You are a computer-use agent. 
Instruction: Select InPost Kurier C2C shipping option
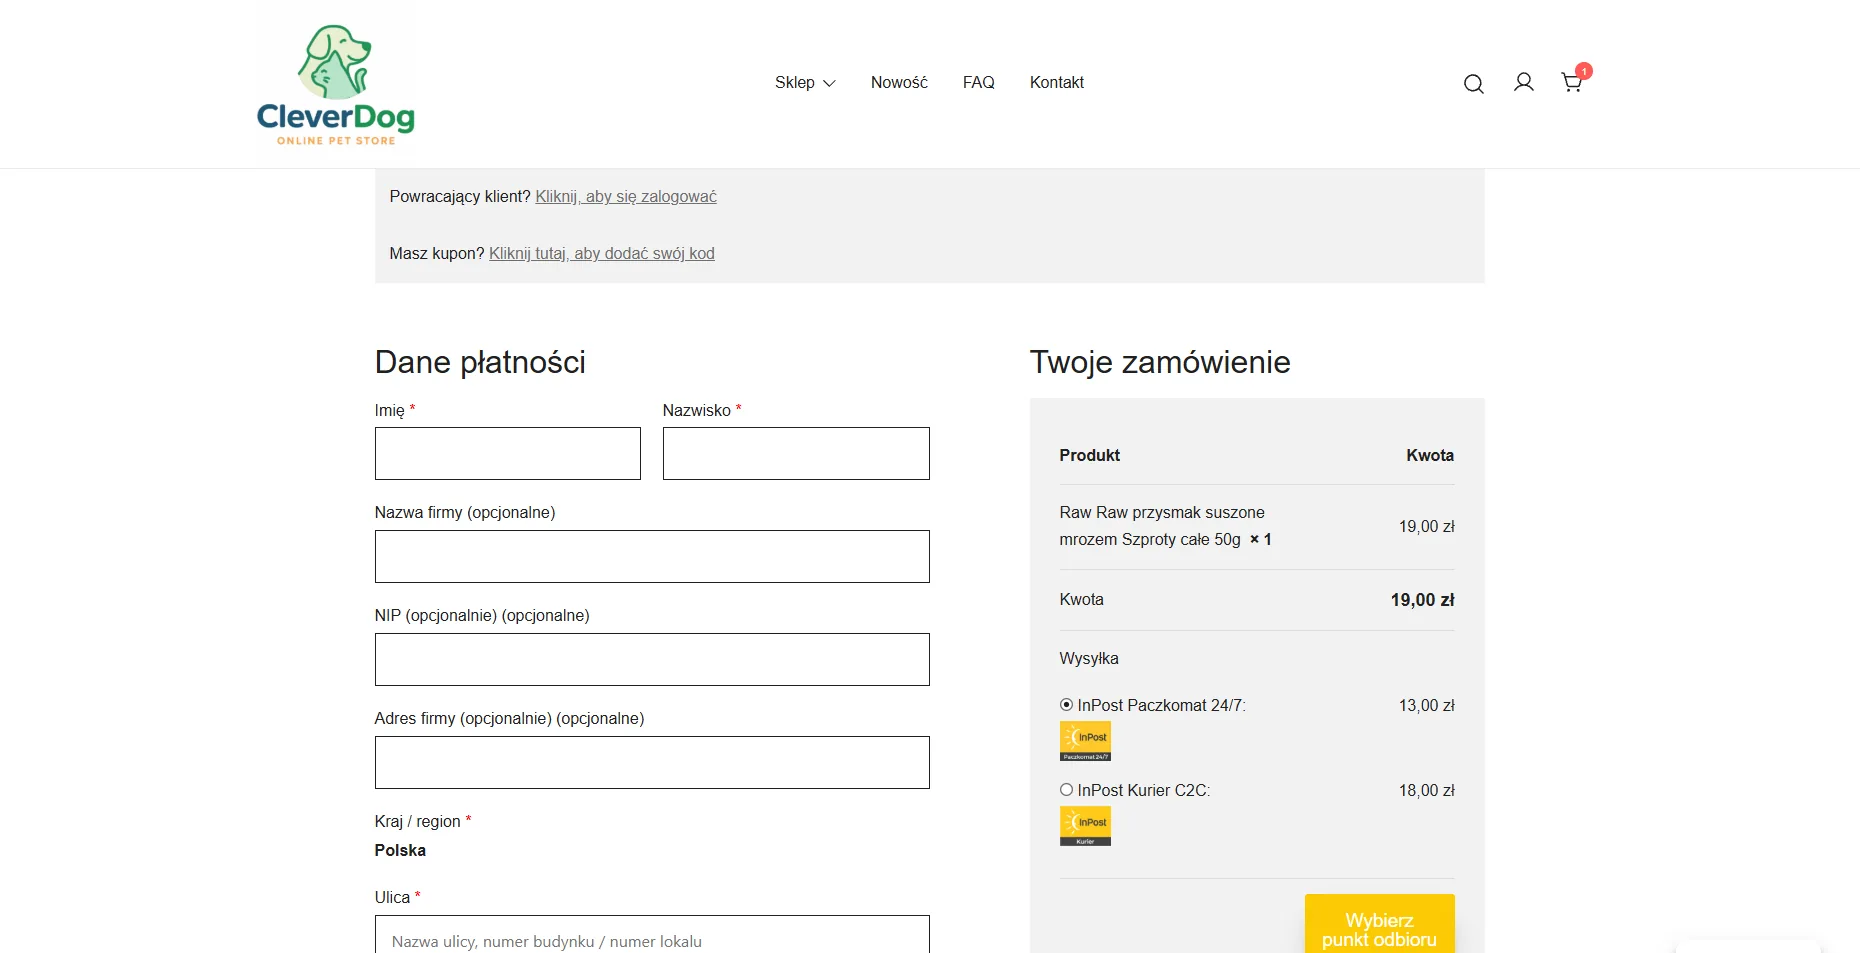pyautogui.click(x=1066, y=790)
